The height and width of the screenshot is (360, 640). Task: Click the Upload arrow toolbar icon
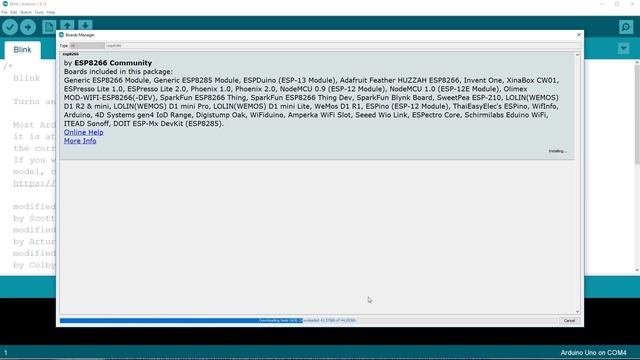28,27
